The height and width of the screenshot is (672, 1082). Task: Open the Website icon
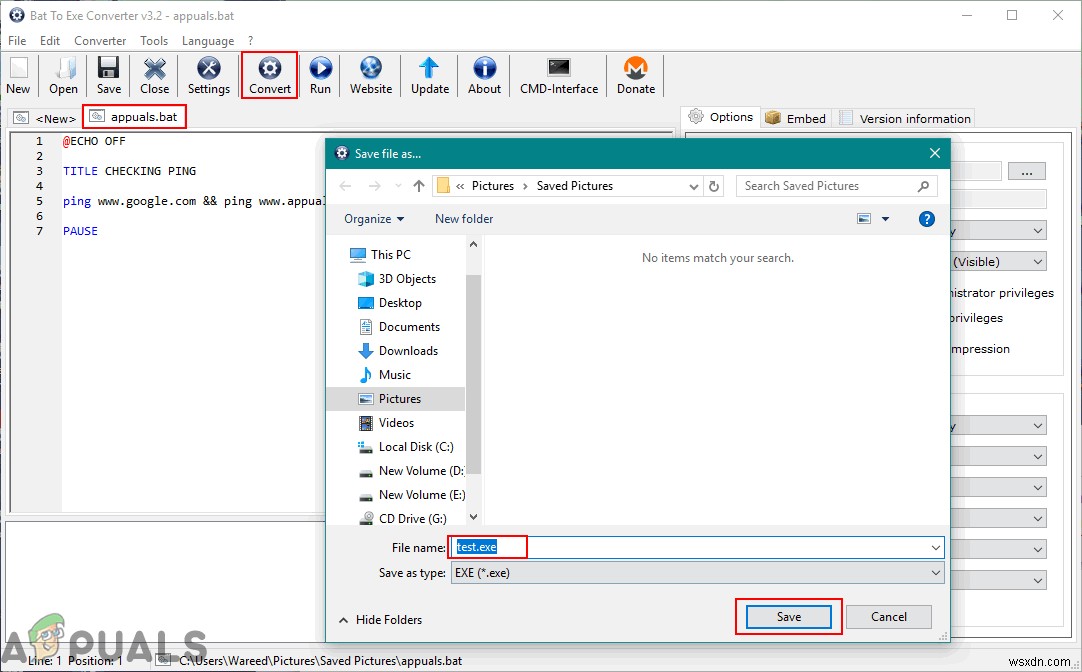click(x=370, y=75)
